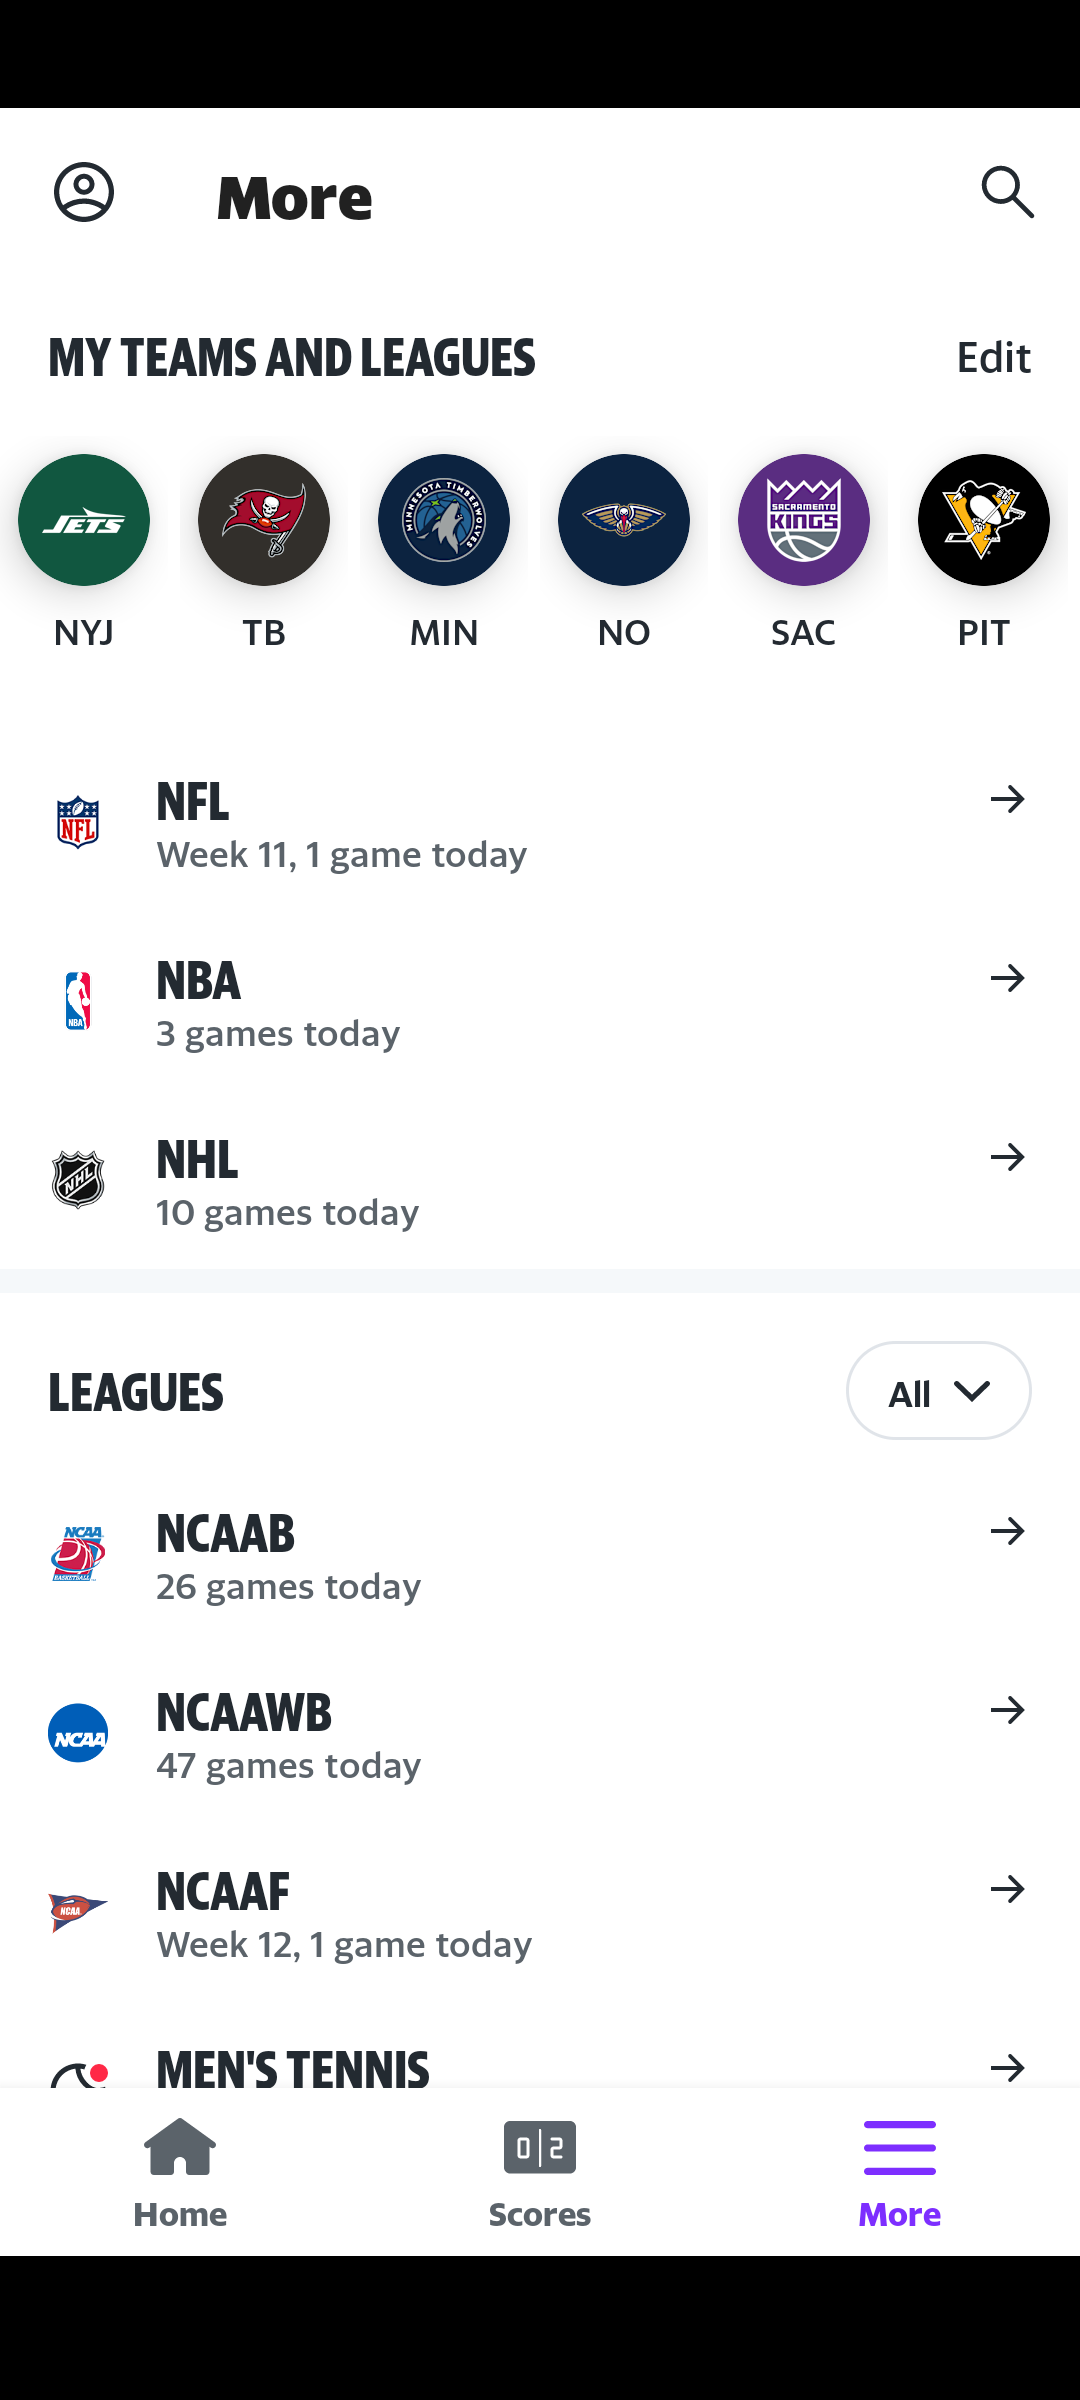1080x2400 pixels.
Task: Select the Pittsburgh Penguins logo
Action: (x=984, y=520)
